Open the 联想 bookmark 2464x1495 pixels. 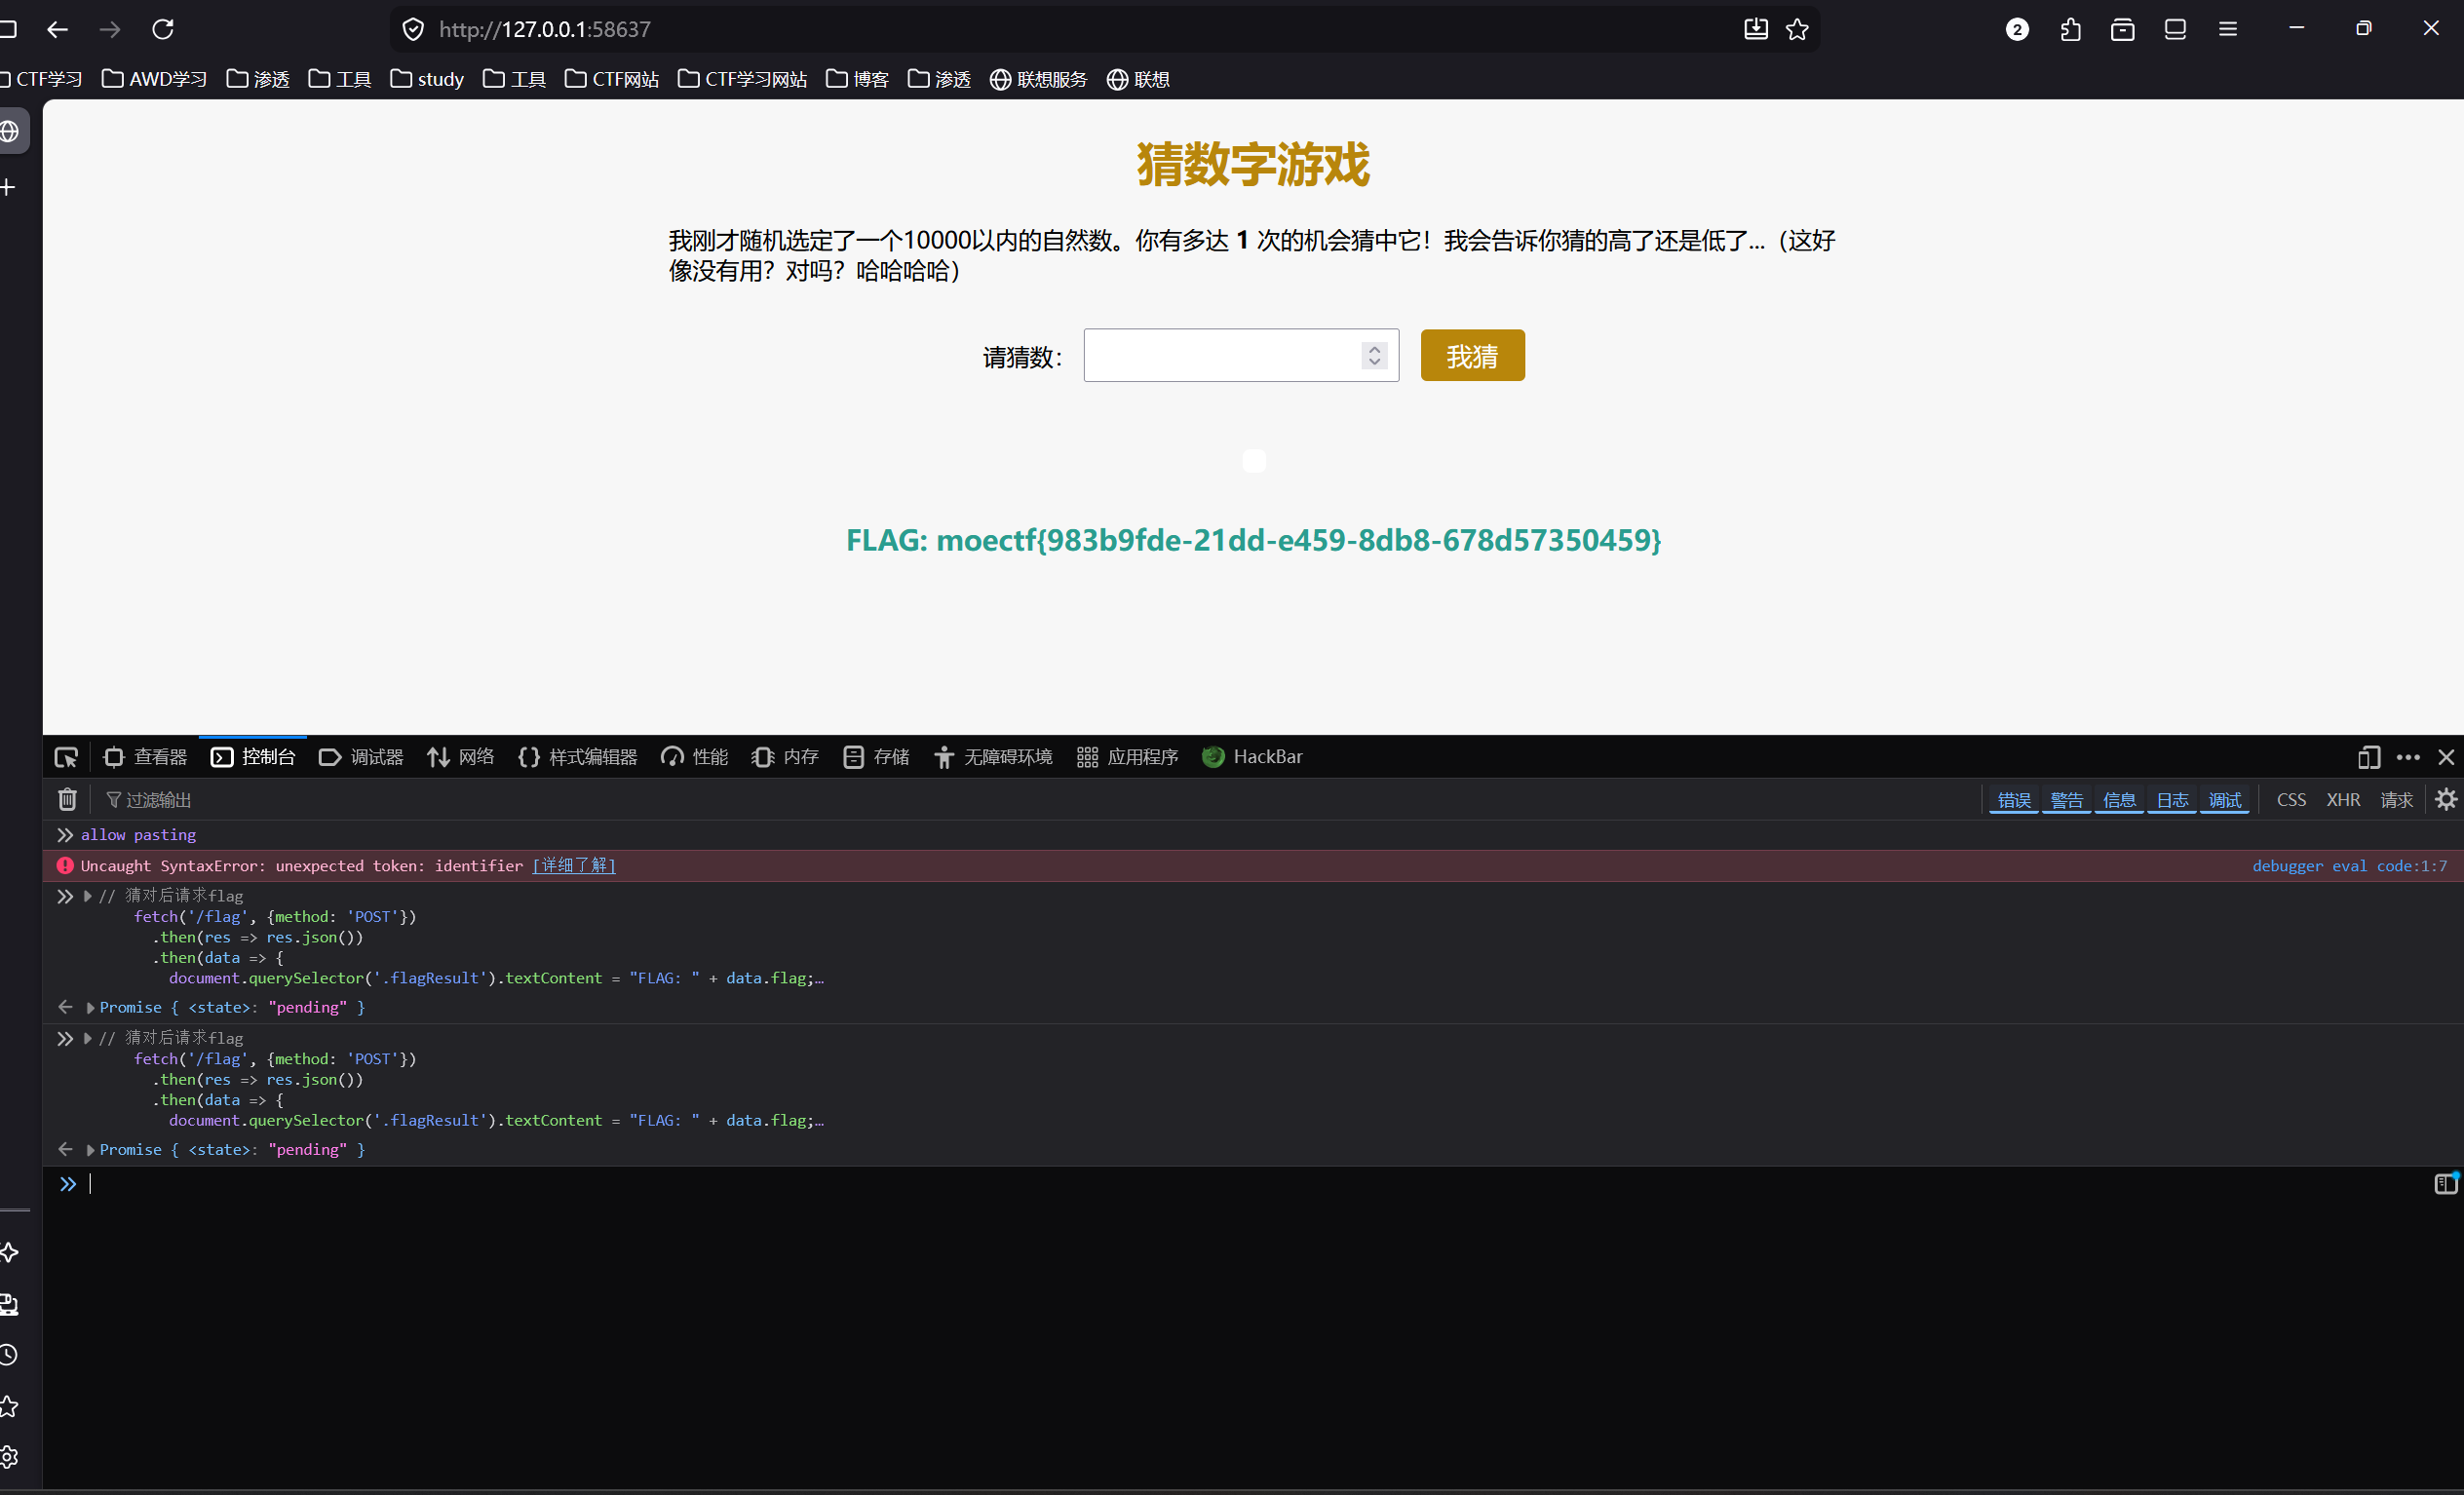pyautogui.click(x=1138, y=79)
